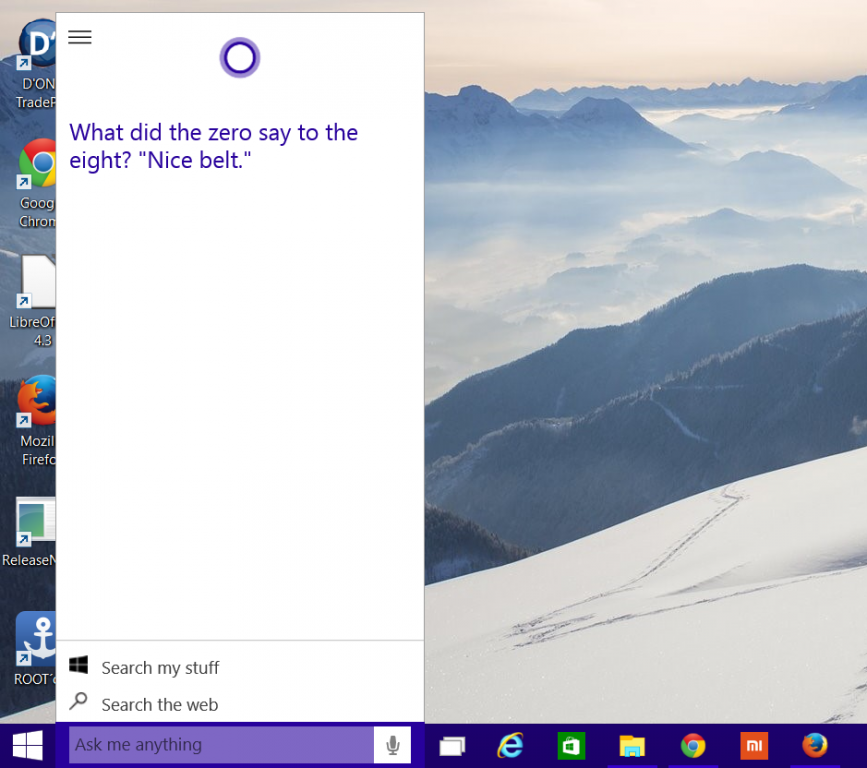Click Task View on the taskbar
This screenshot has width=867, height=768.
tap(452, 745)
